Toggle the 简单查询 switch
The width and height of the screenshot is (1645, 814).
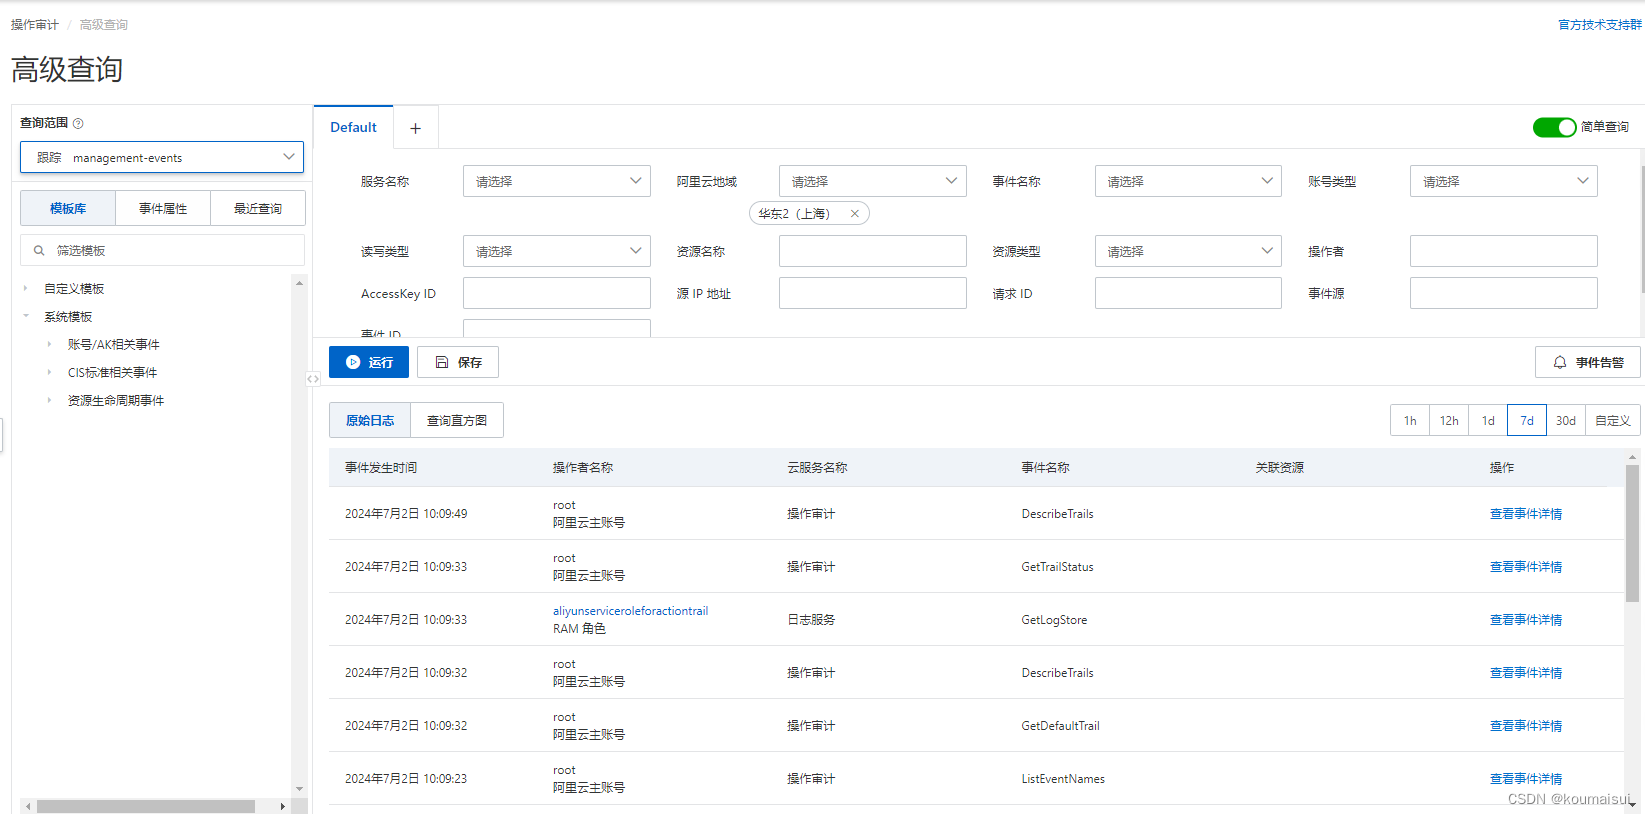pyautogui.click(x=1554, y=127)
